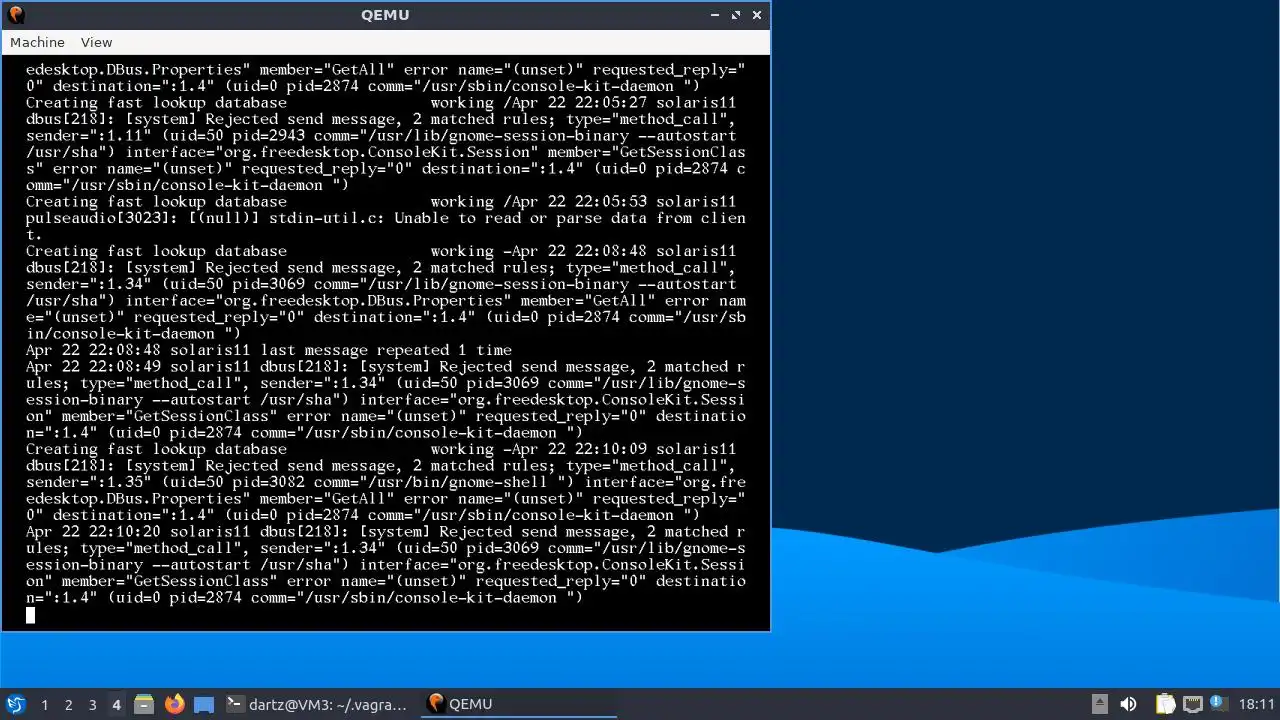Open the Machine menu in QEMU
Viewport: 1280px width, 720px height.
37,42
